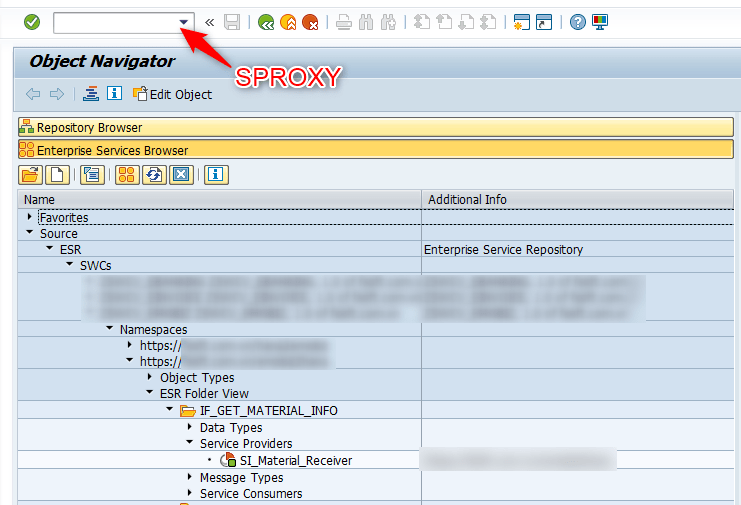Viewport: 741px width, 505px height.
Task: Expand the Favorites tree node
Action: tap(29, 217)
